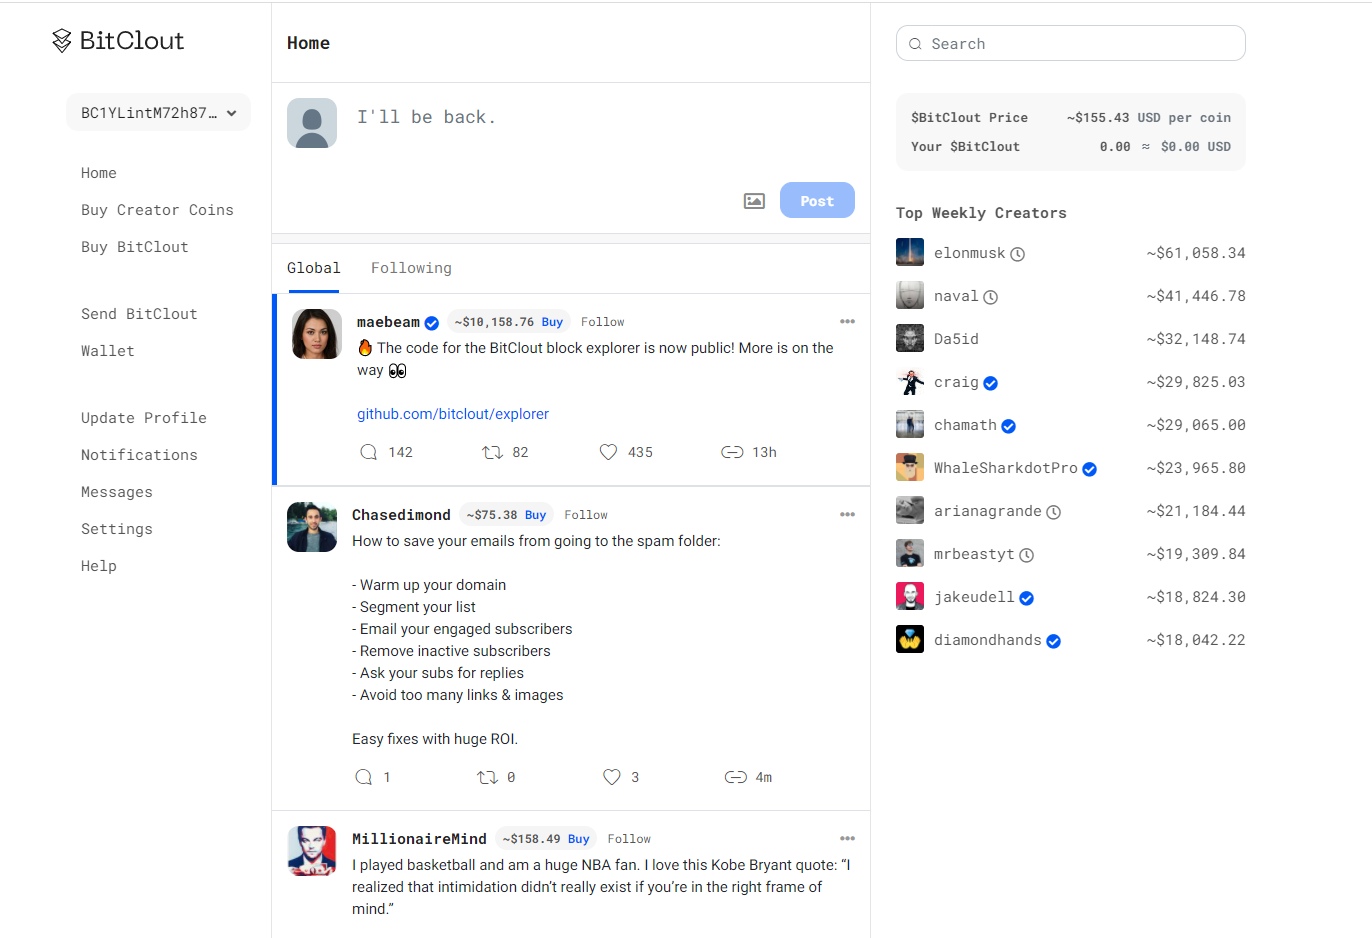Screen dimensions: 1372x938
Task: Open diamondhands' avatar thumbnail
Action: pyautogui.click(x=910, y=639)
